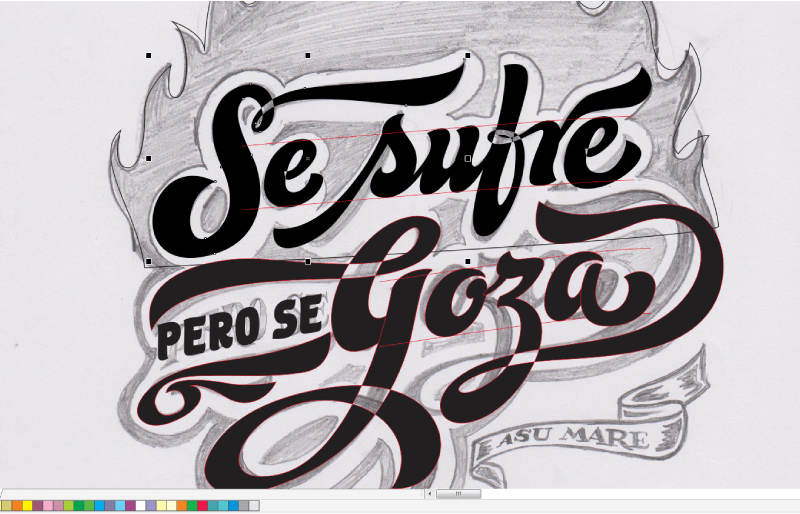Choose the magenta purple palette swatch
The image size is (800, 514).
[x=130, y=506]
